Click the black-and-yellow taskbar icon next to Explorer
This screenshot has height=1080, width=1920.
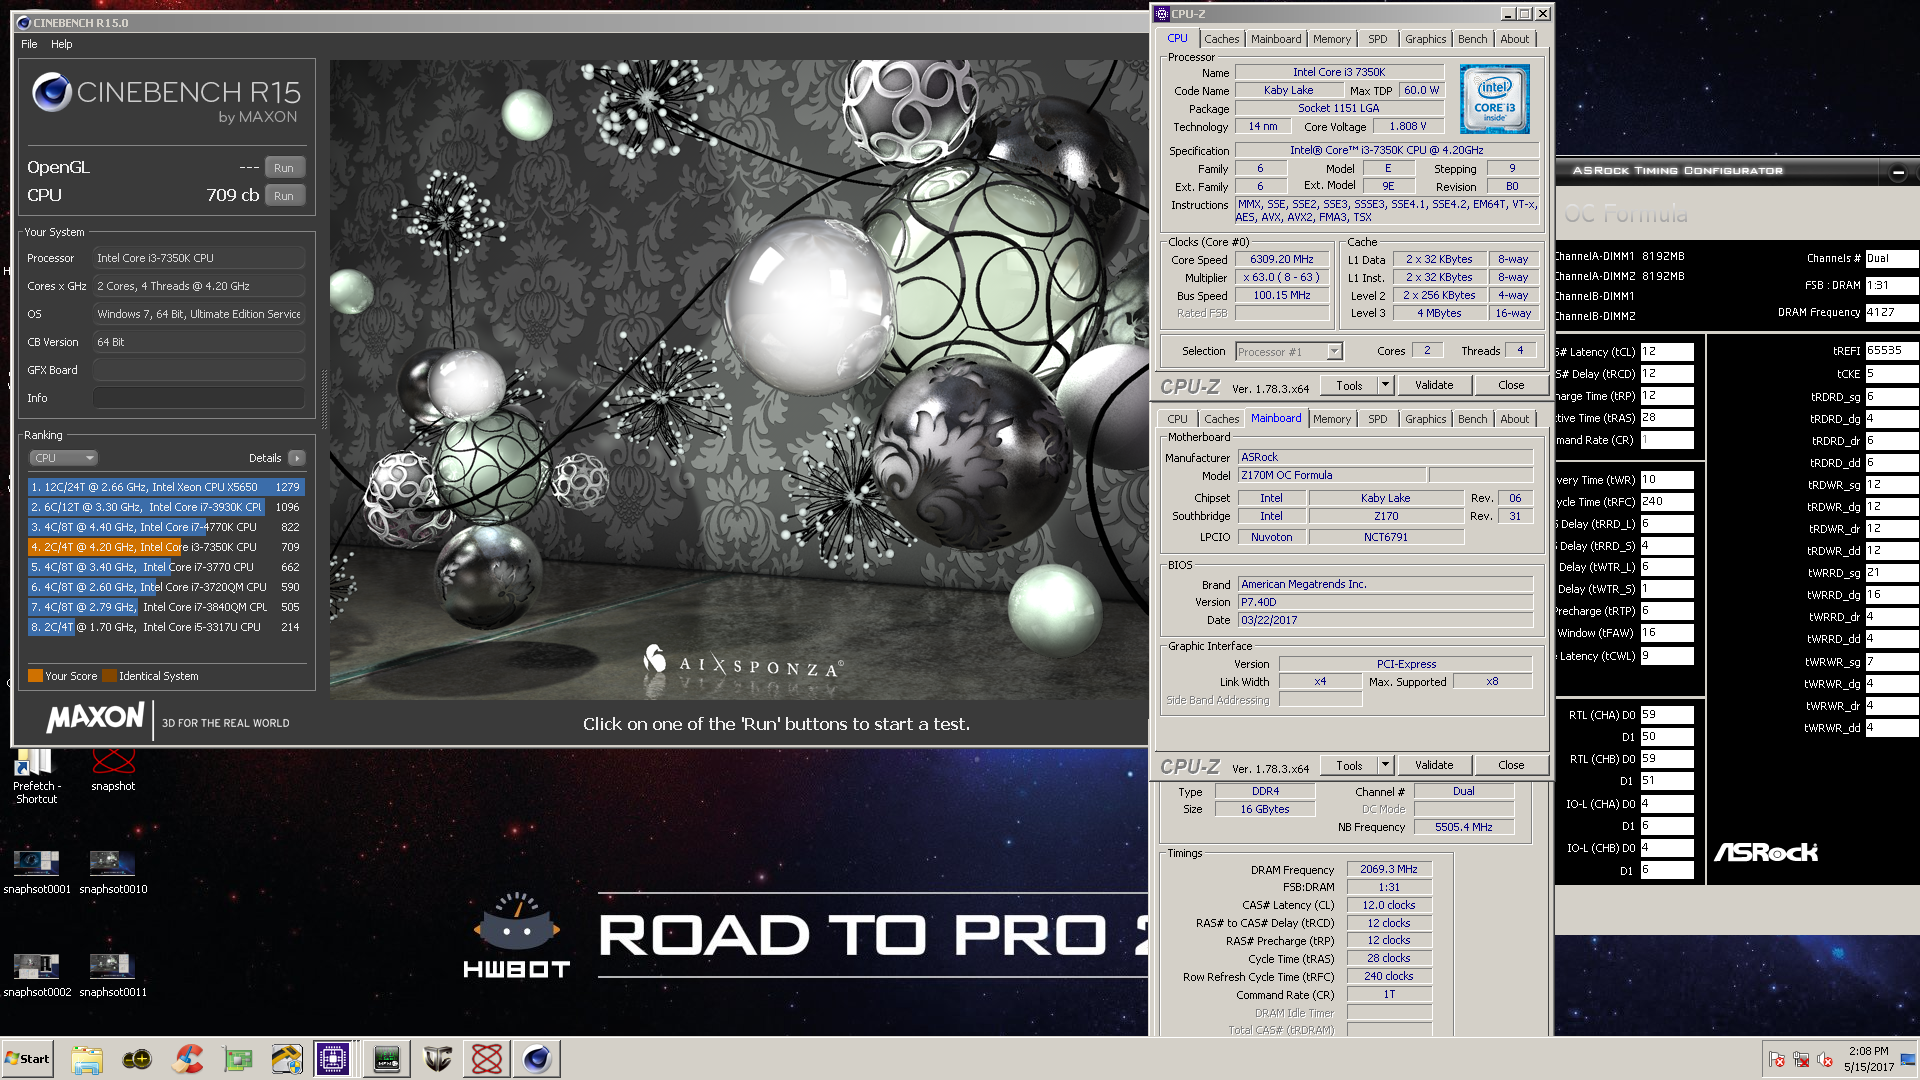tap(137, 1059)
